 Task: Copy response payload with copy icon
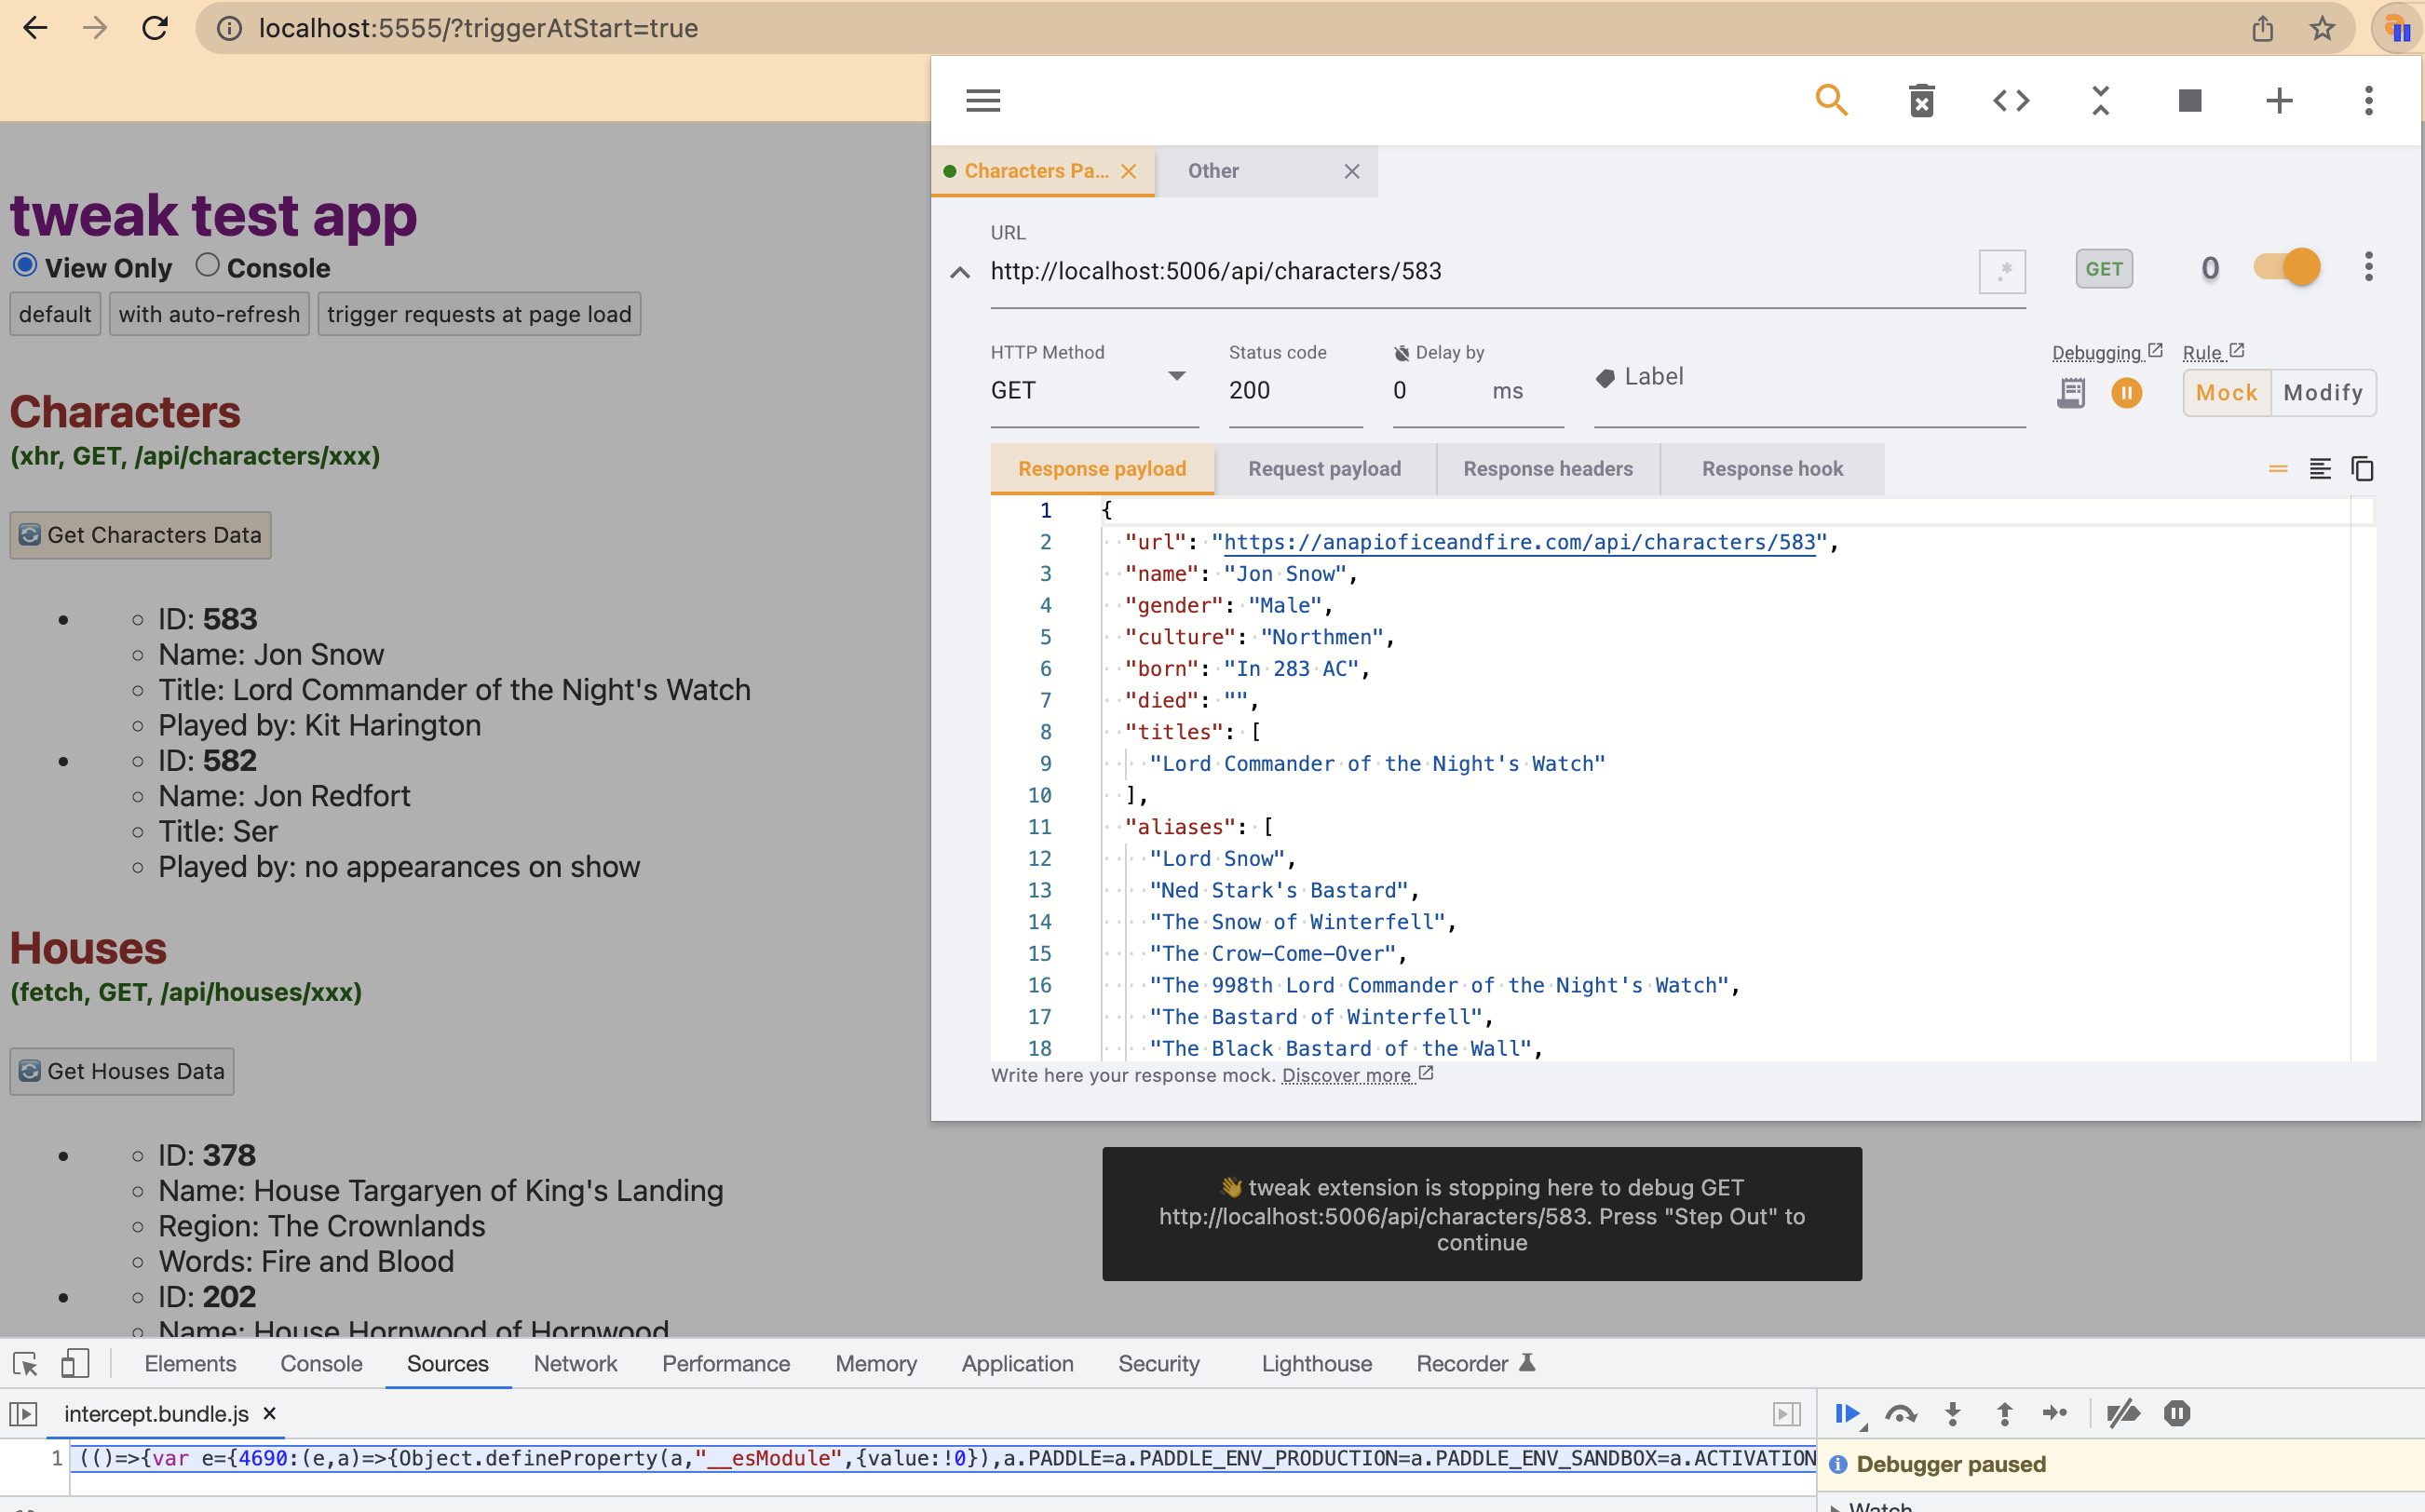[2362, 469]
